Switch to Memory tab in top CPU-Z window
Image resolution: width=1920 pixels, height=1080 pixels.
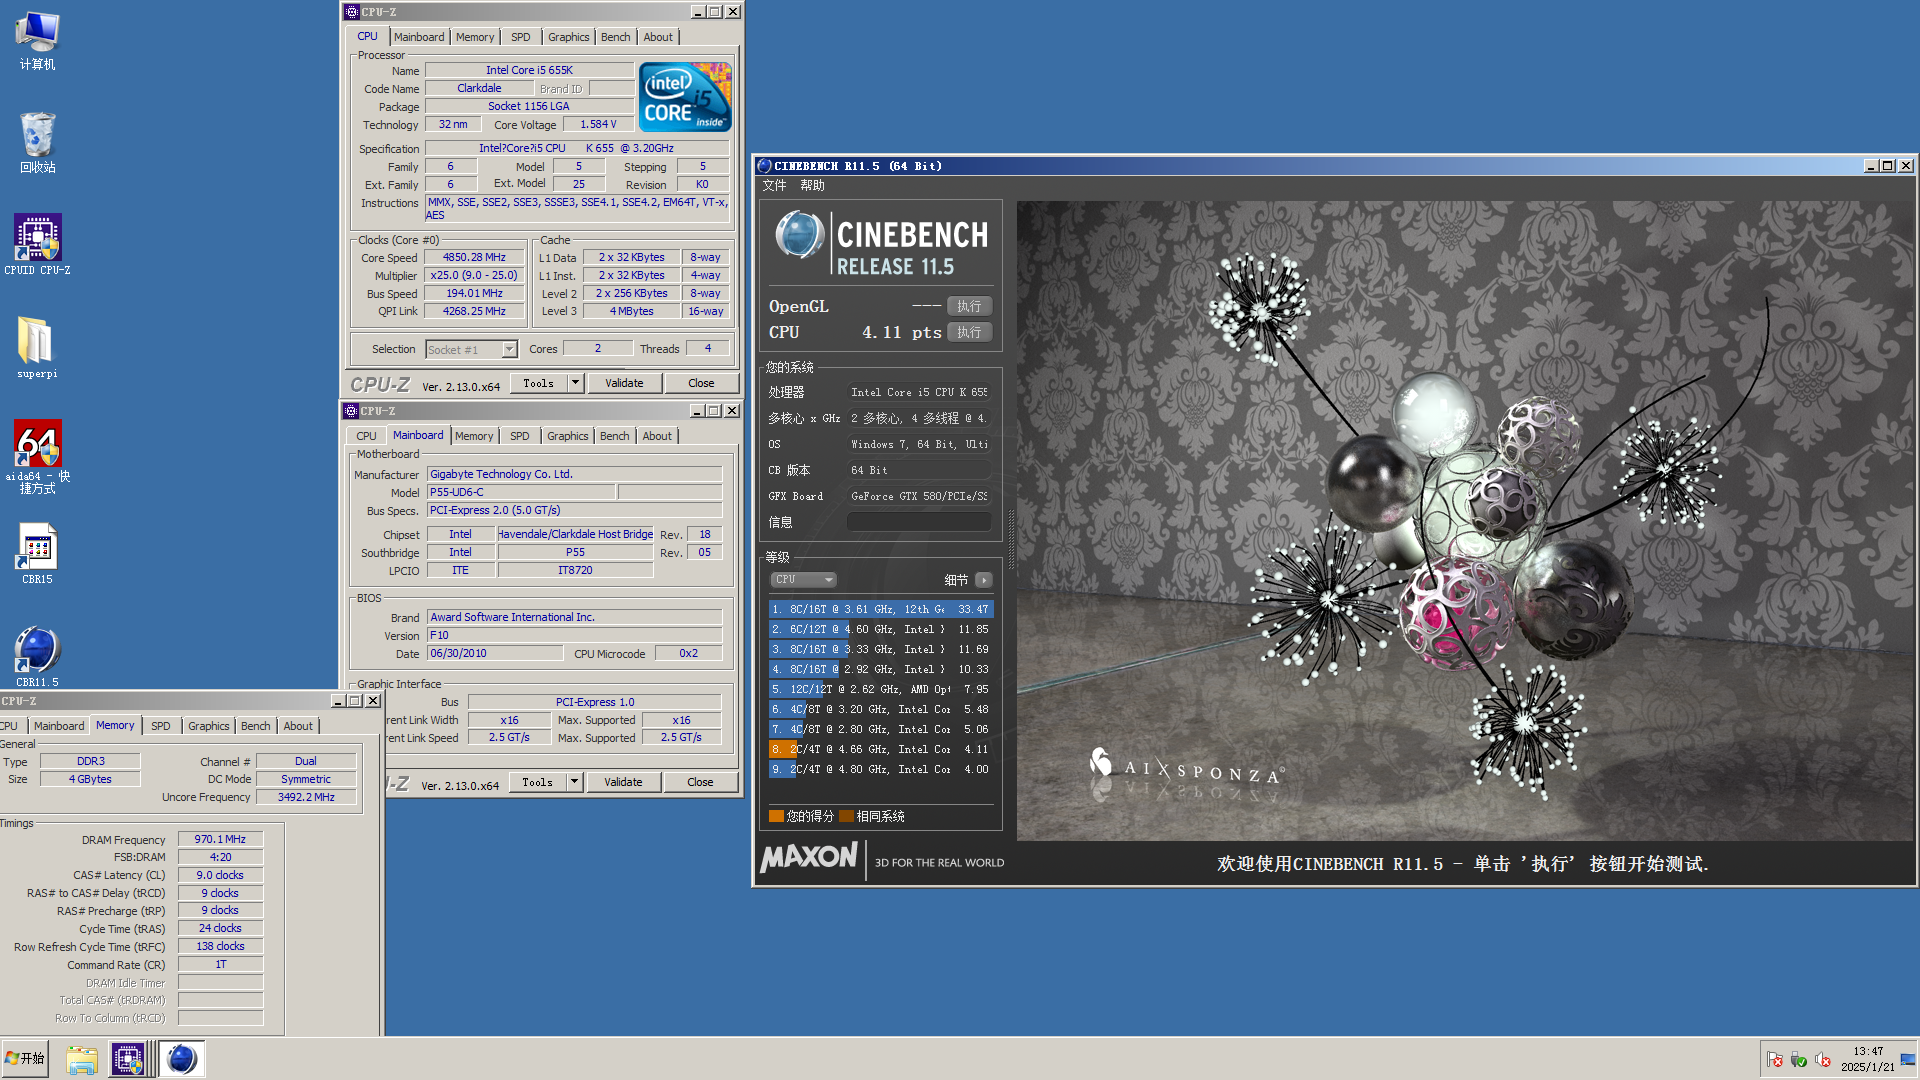coord(475,37)
